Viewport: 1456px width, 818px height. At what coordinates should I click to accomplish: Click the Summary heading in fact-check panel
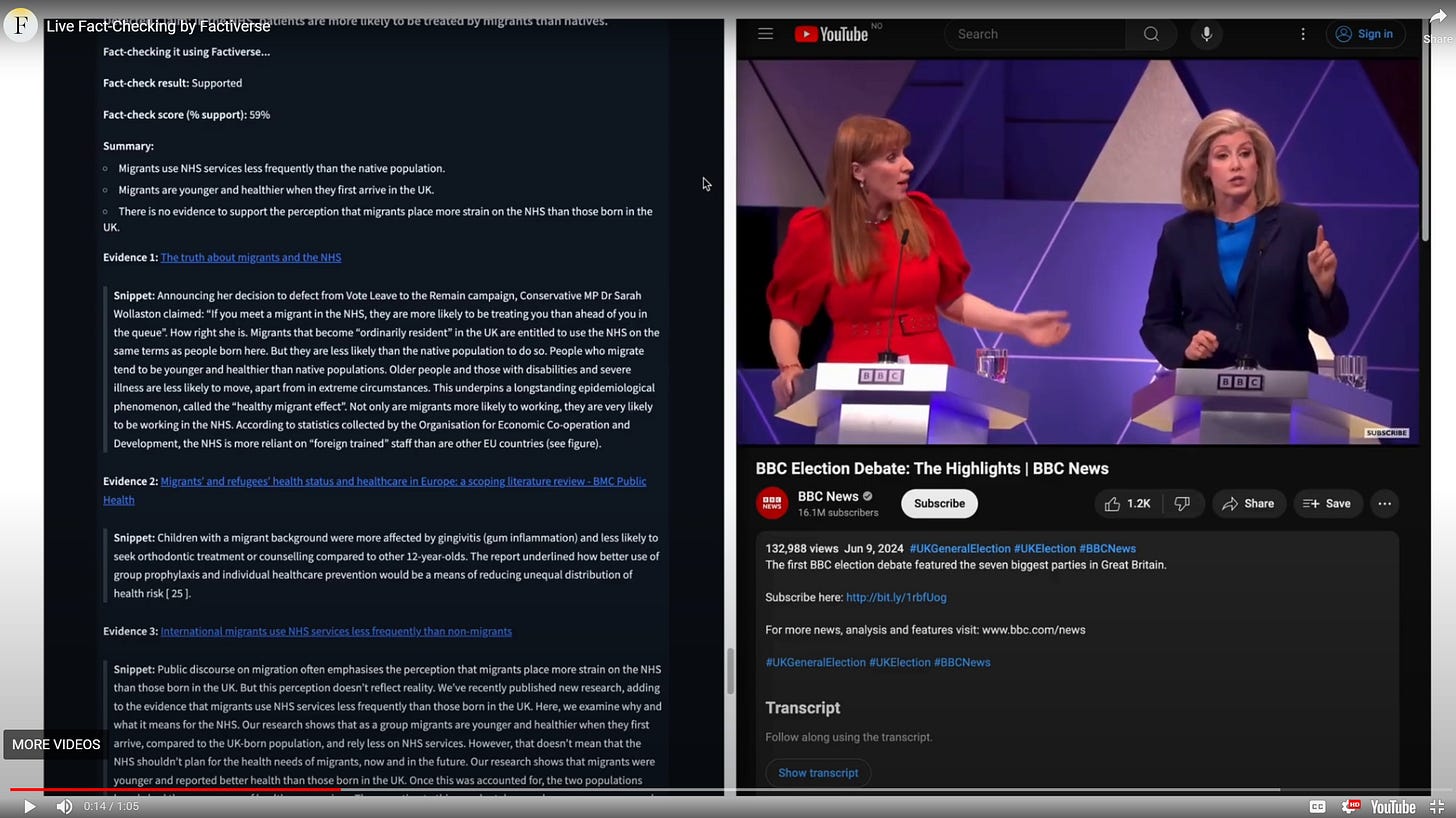128,146
